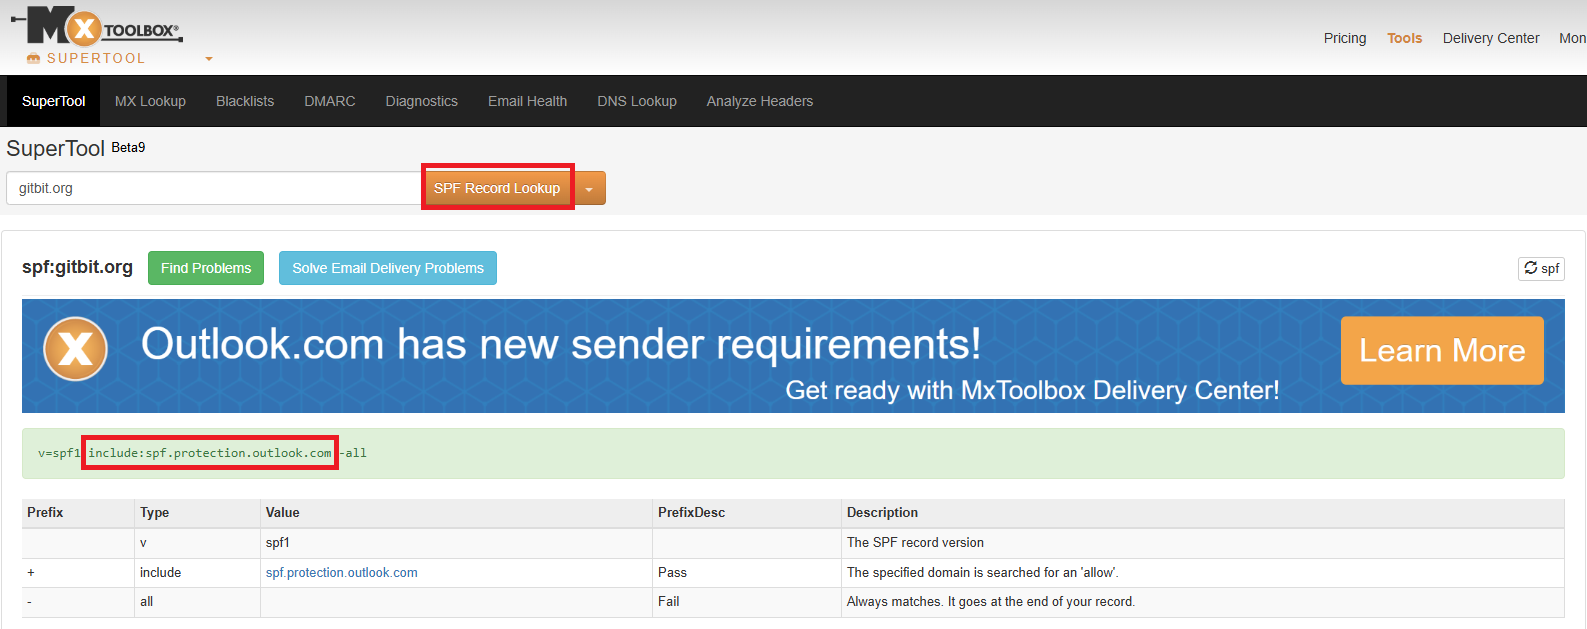The width and height of the screenshot is (1587, 629).
Task: Go to Delivery Center in the header
Action: [1491, 38]
